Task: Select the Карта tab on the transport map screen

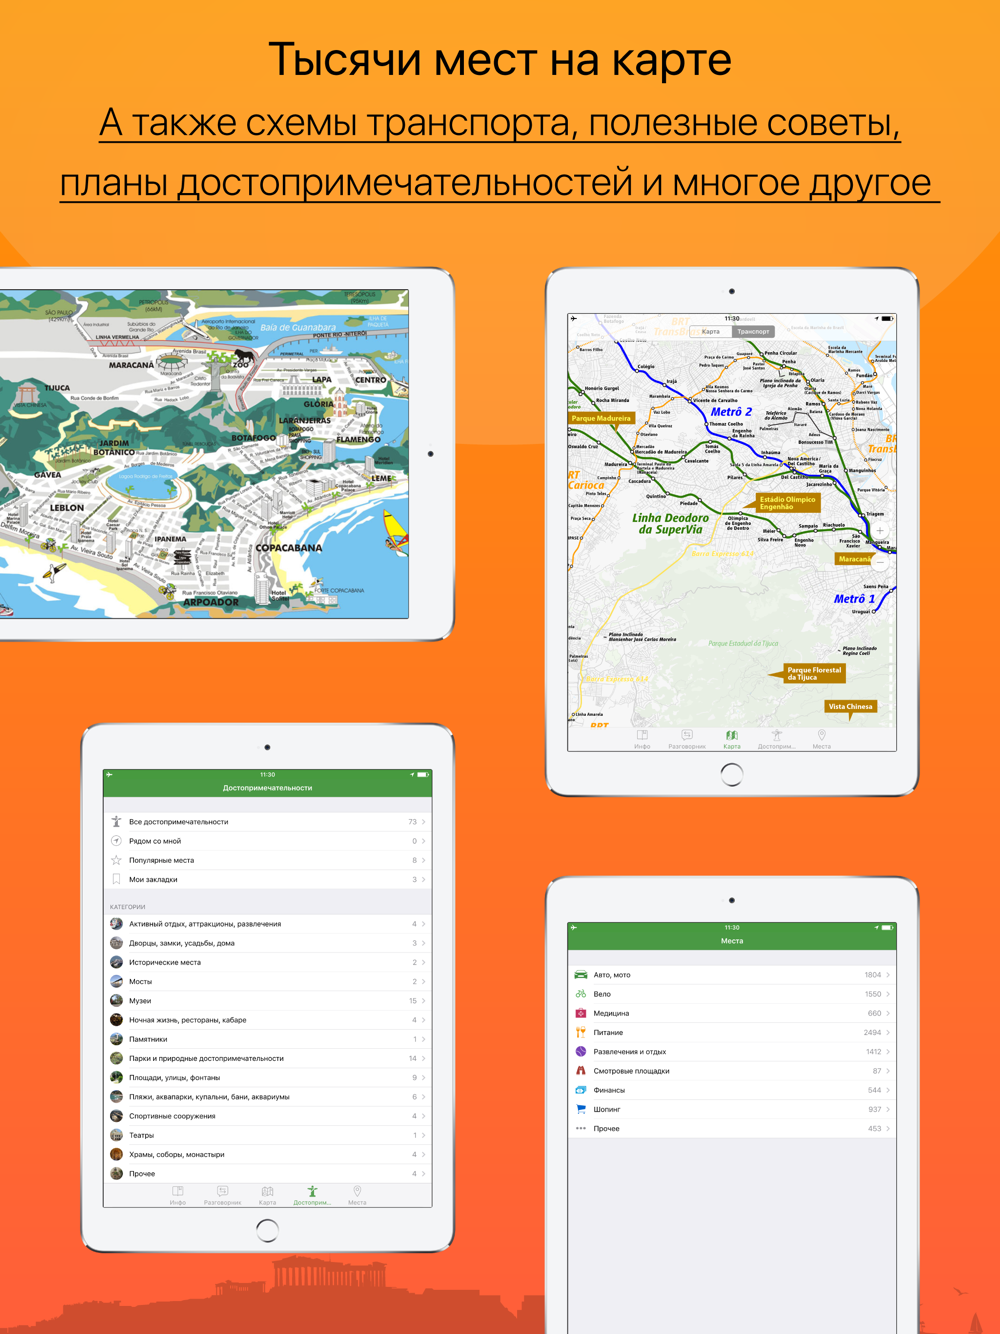Action: (732, 739)
